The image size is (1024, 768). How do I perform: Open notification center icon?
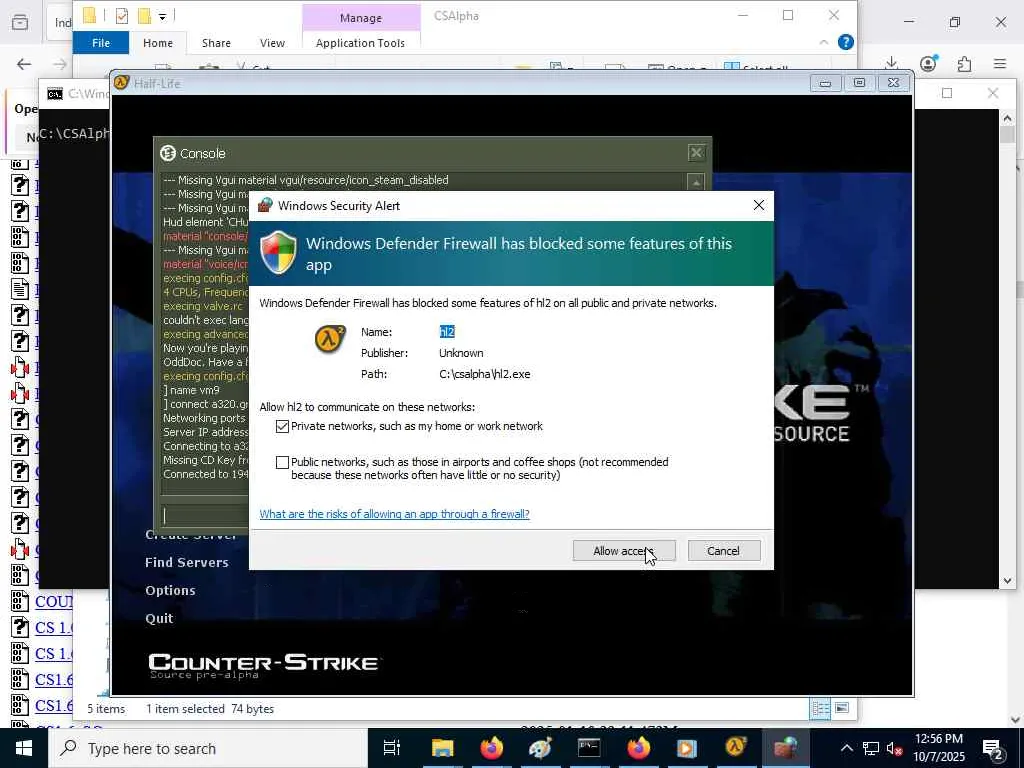click(993, 750)
